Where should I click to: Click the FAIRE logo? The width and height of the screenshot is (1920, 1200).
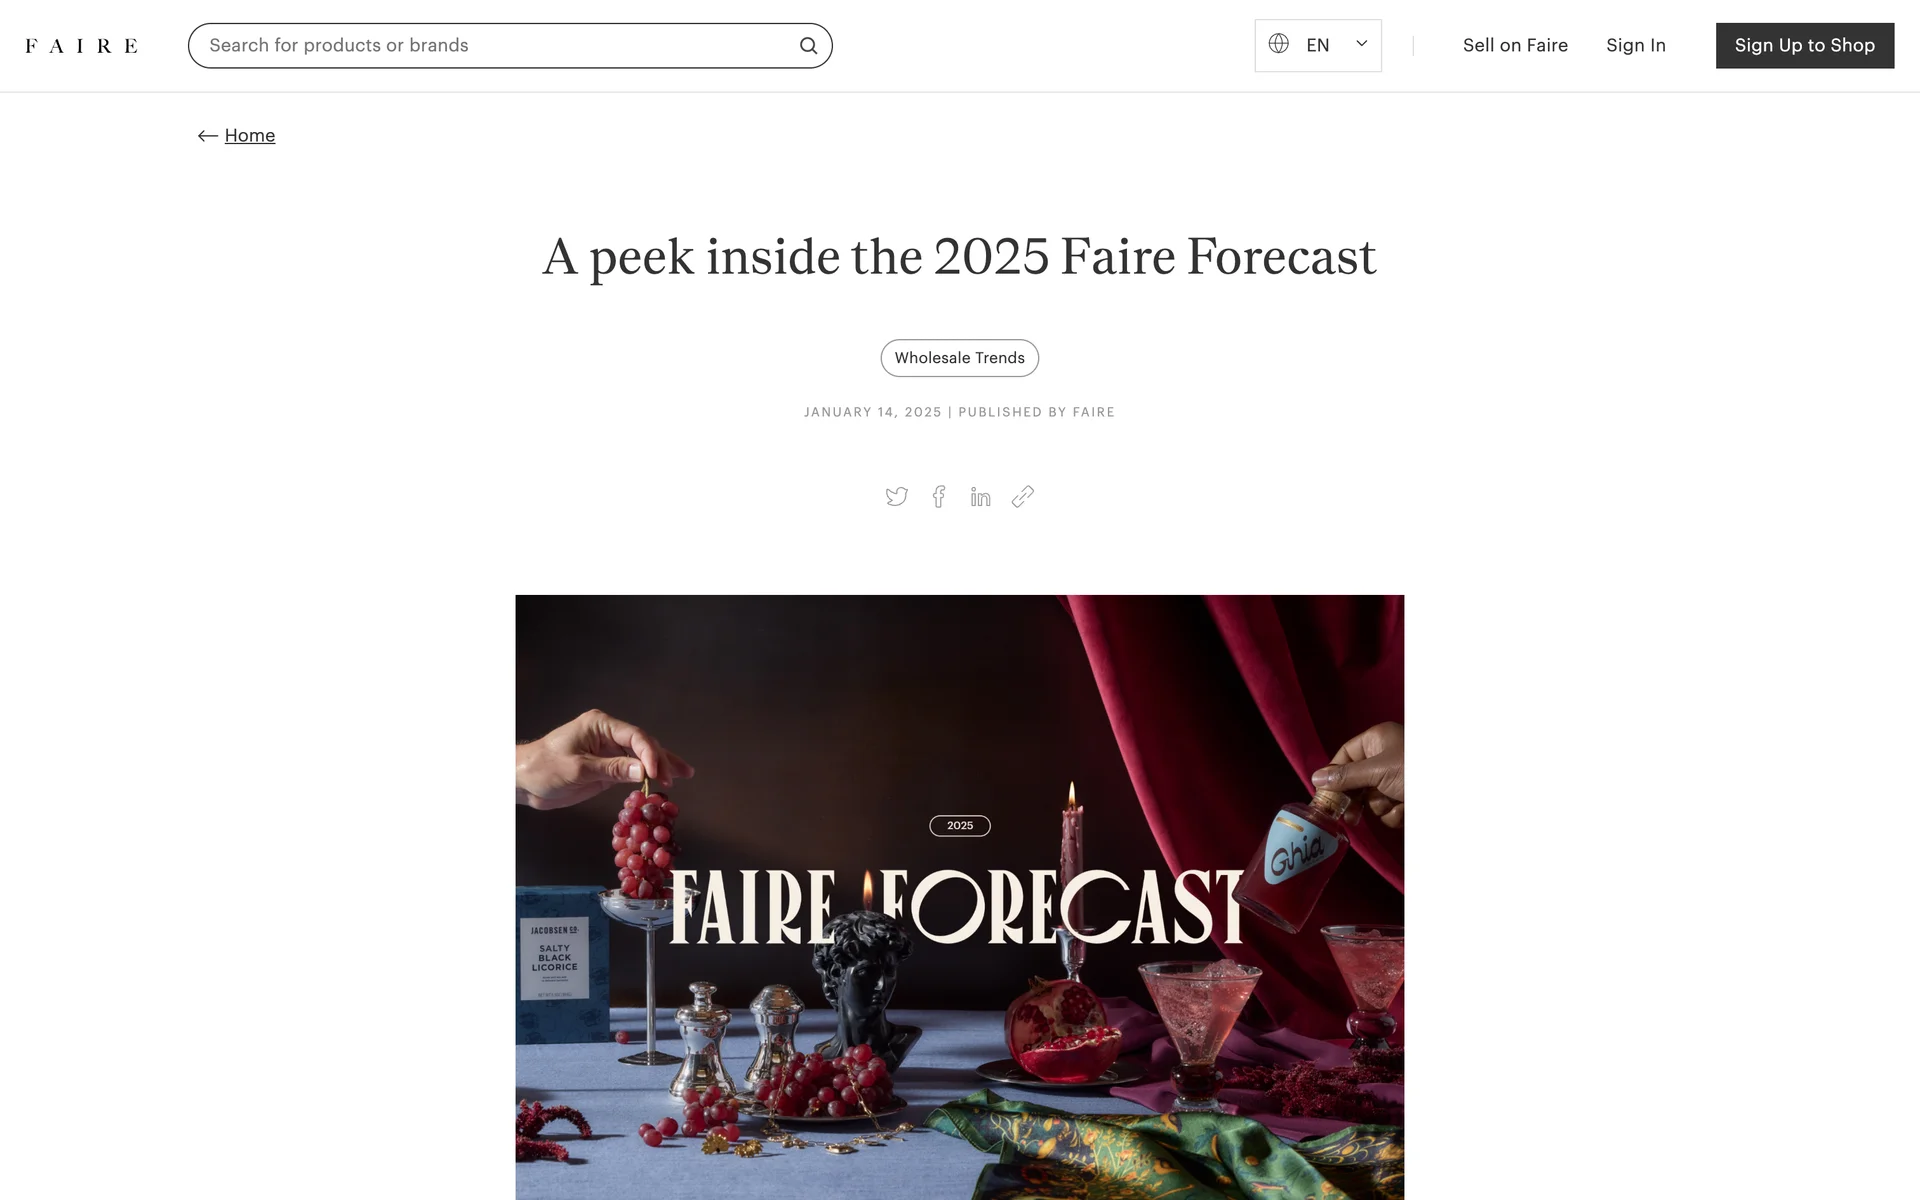[x=81, y=46]
